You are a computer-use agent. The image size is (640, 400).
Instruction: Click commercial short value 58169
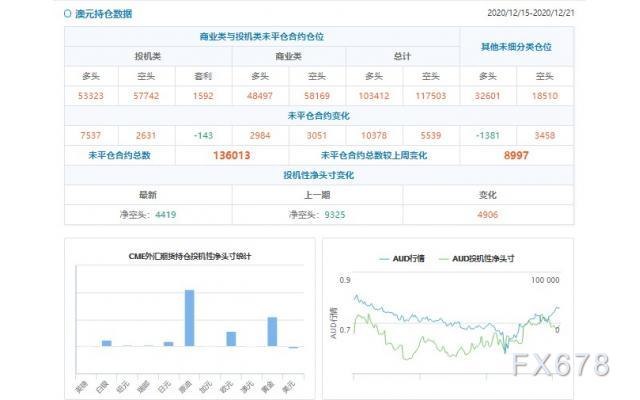click(317, 96)
